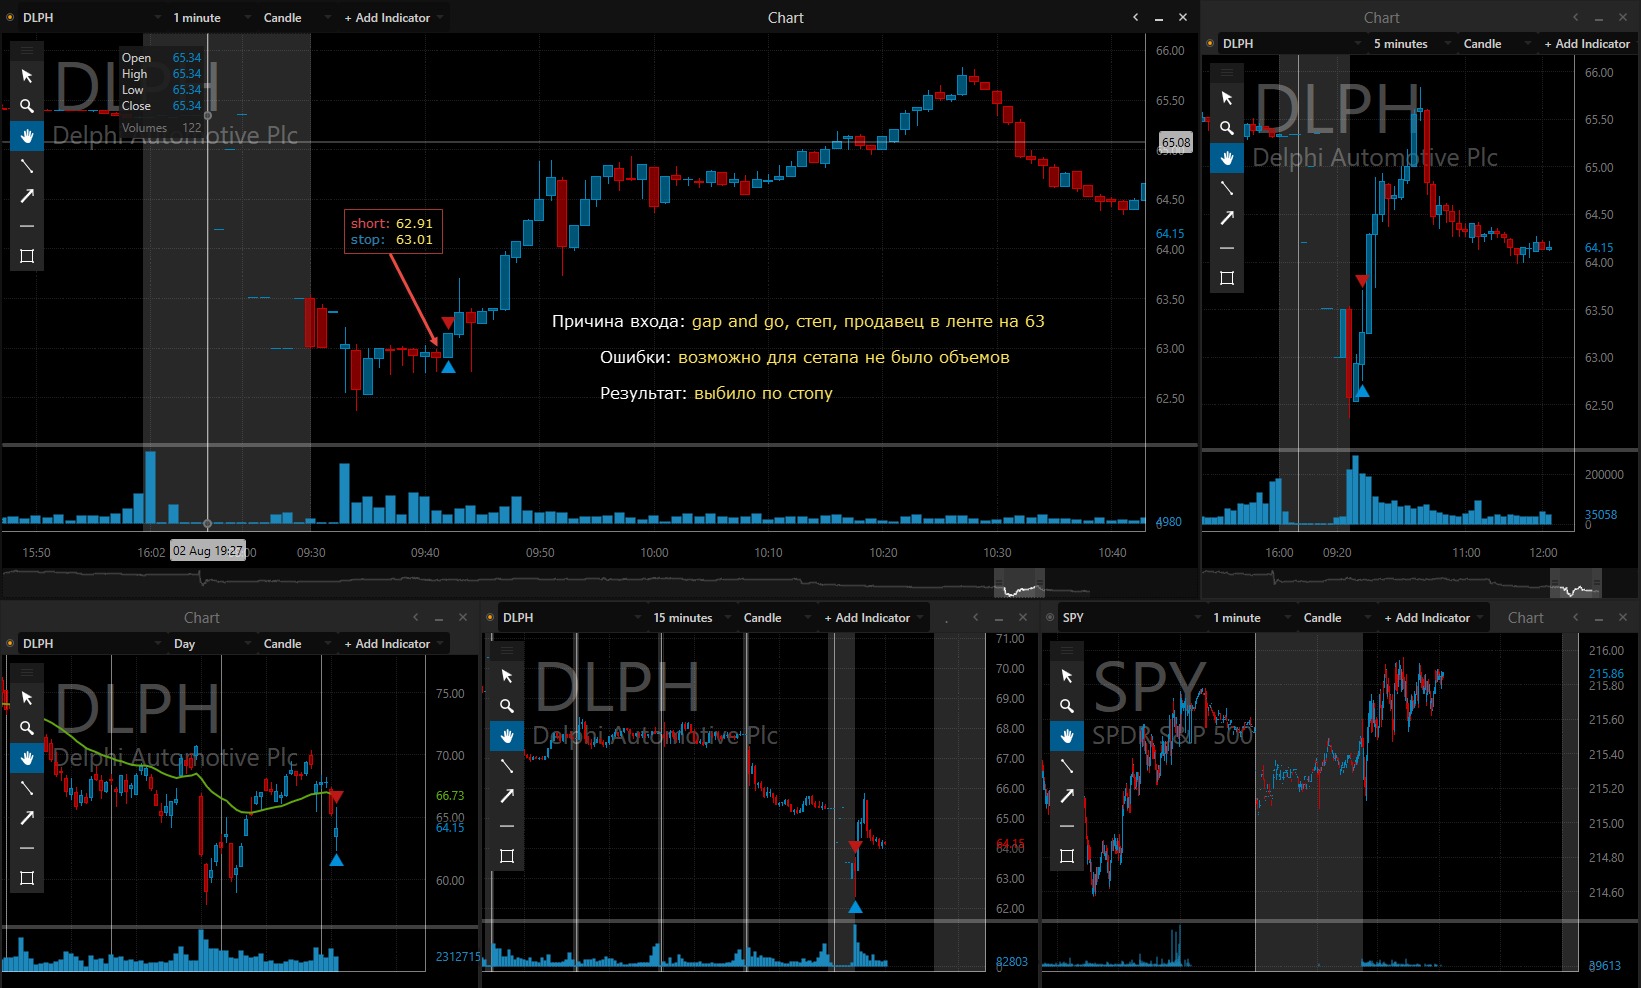Choose the horizontal line tool in the 1 minute chart
Screen dimensions: 1641x988
(x=27, y=226)
